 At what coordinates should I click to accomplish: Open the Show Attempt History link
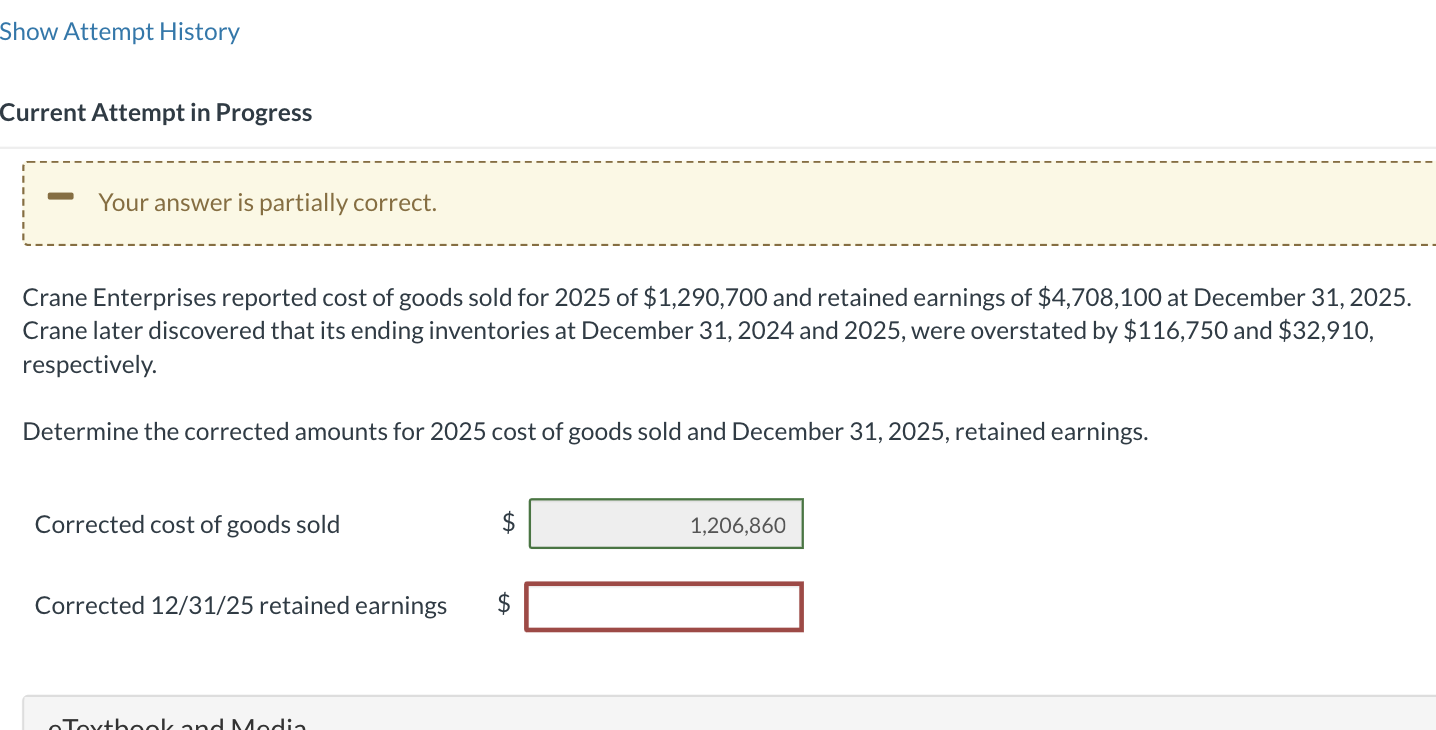point(120,32)
